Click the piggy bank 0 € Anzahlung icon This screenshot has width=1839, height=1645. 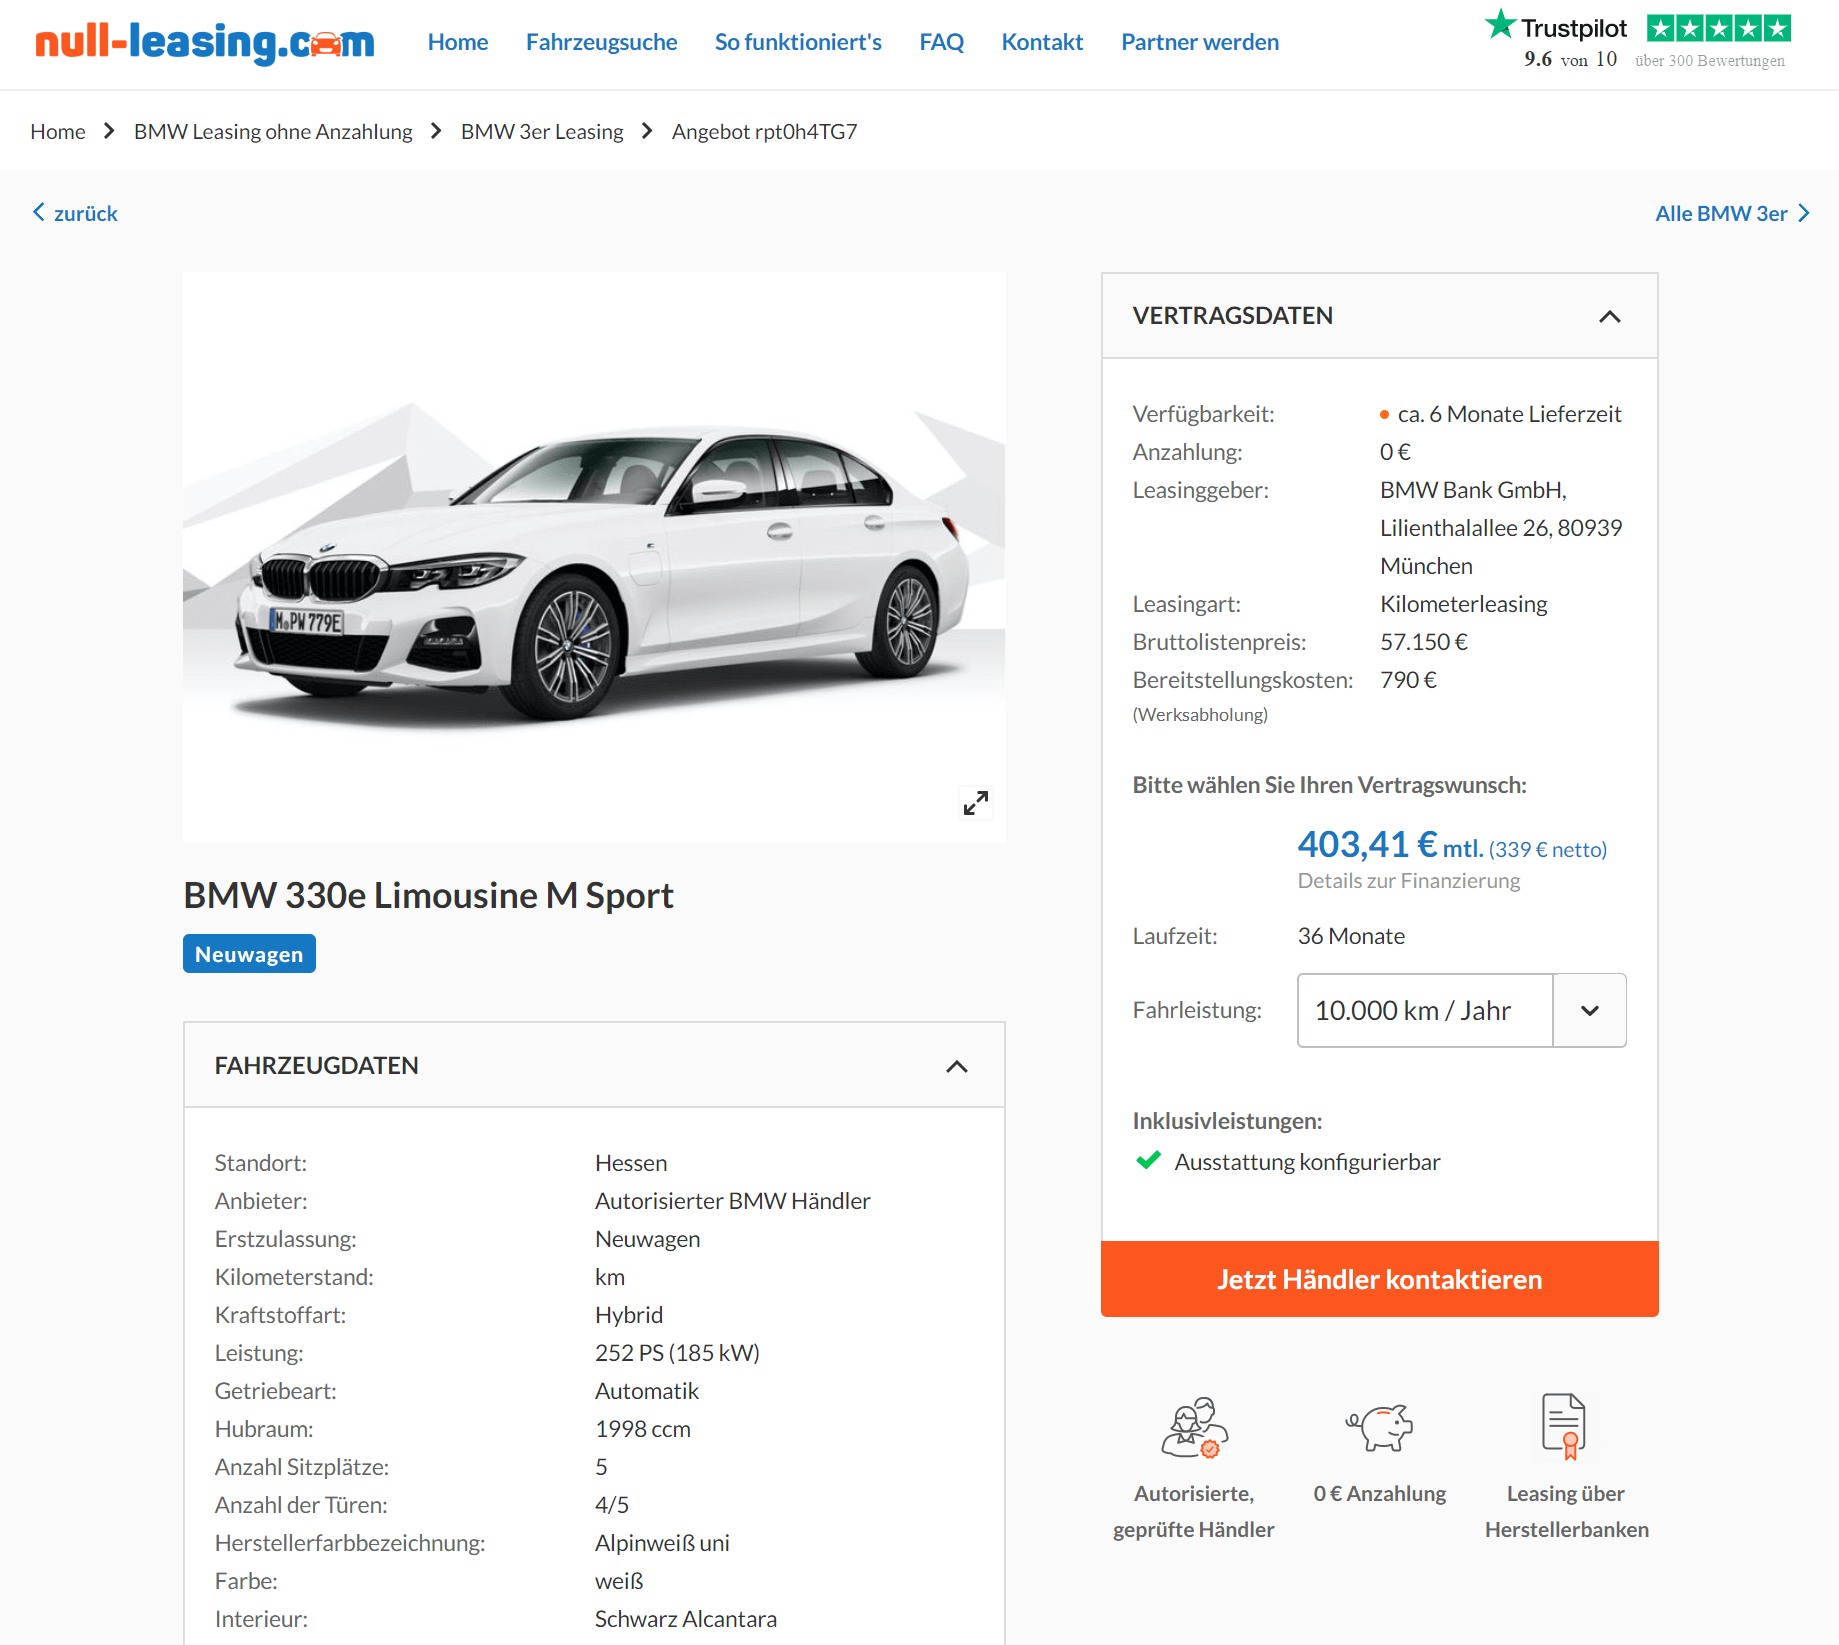pyautogui.click(x=1380, y=1427)
